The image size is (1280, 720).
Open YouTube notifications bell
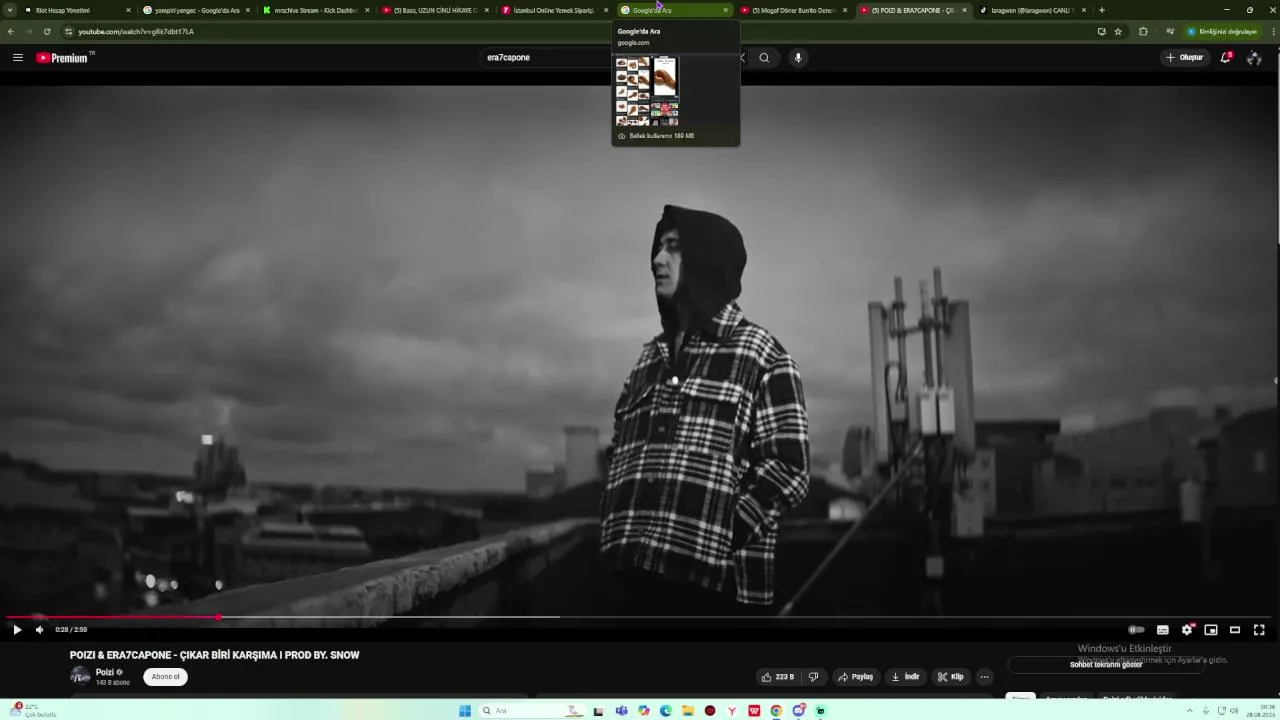(x=1225, y=57)
